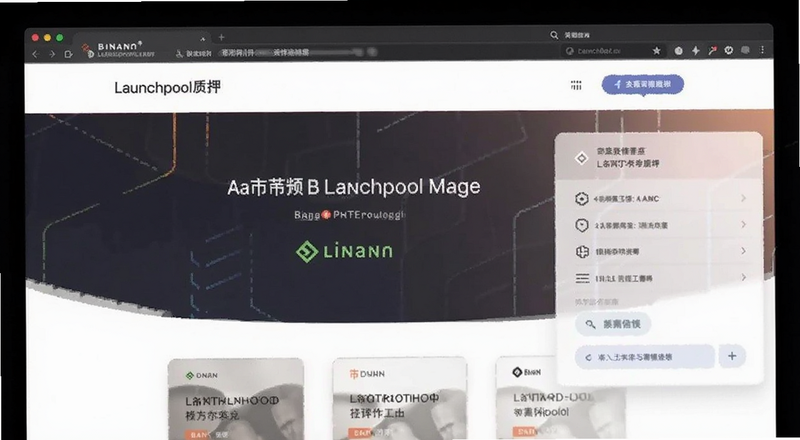This screenshot has width=800, height=440.
Task: Click the Lanchpool Mage hero heading
Action: [354, 187]
